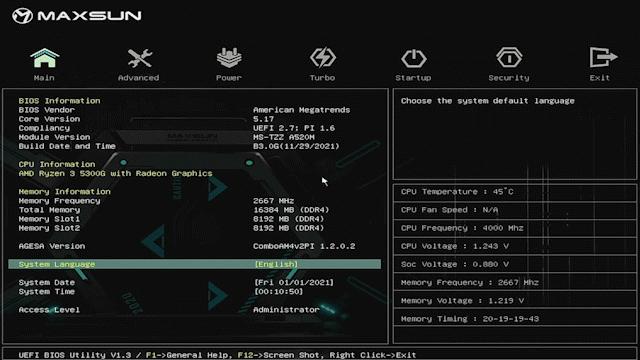Click the F1 General Help hint
This screenshot has height=360, width=640.
[x=189, y=355]
